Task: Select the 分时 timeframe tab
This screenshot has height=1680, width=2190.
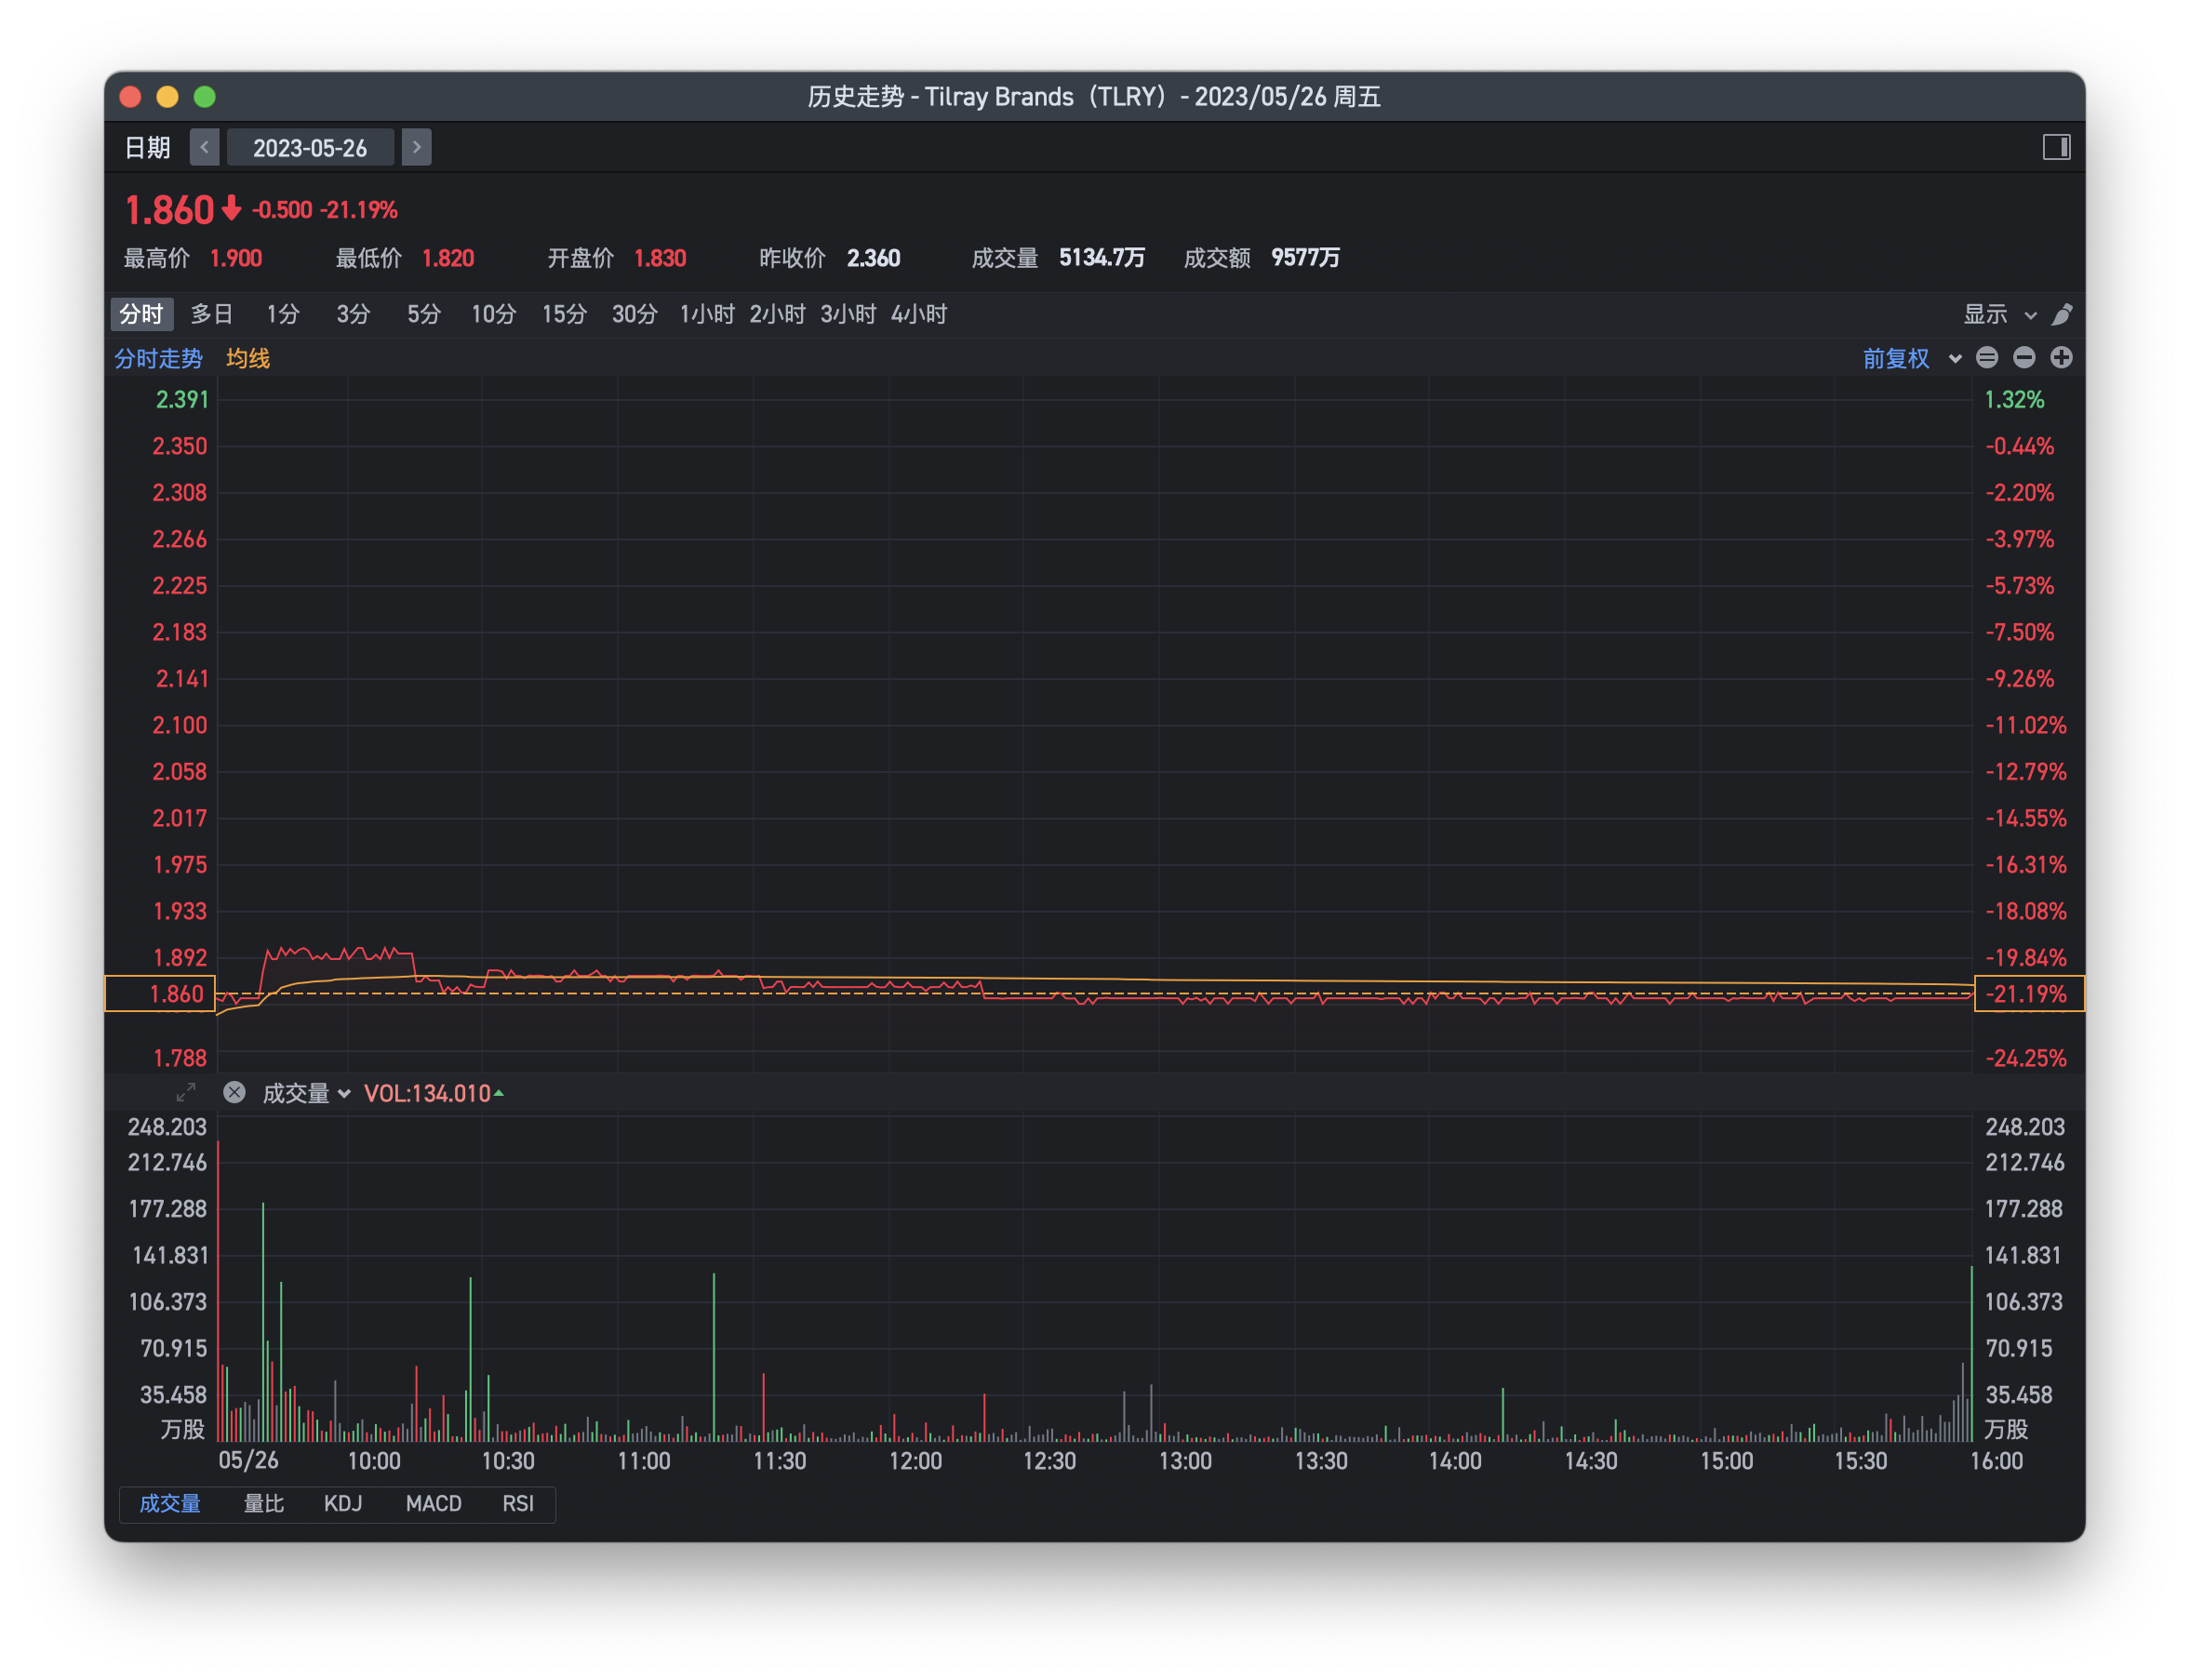Action: point(141,315)
